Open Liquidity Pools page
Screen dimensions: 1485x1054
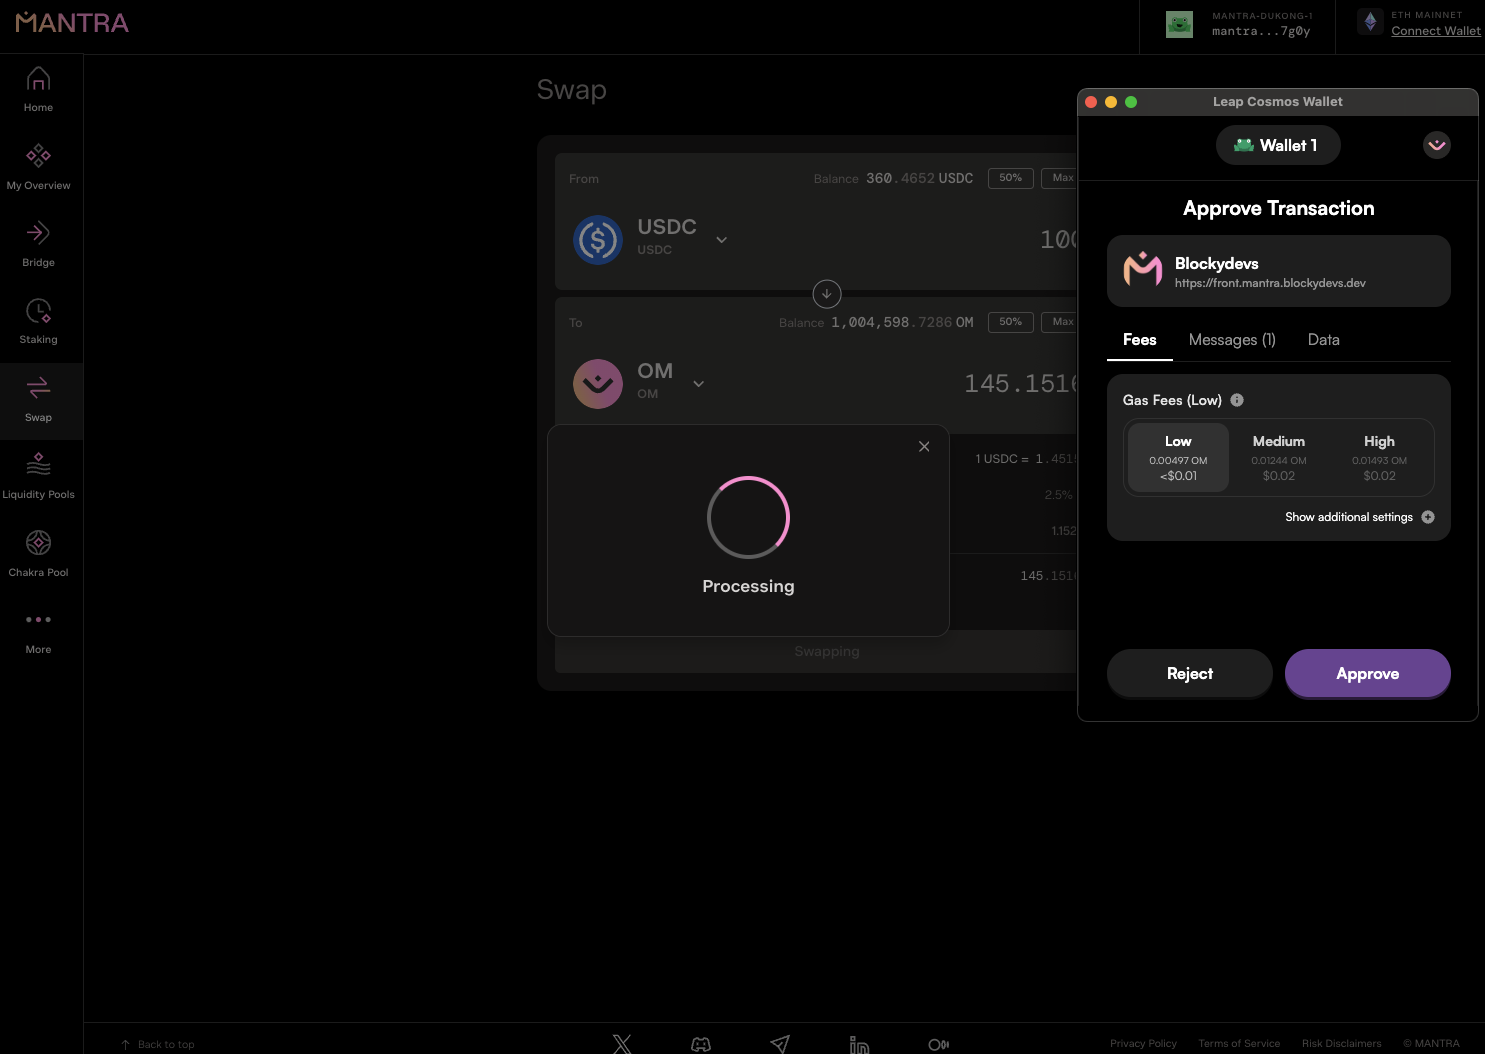[x=38, y=466]
